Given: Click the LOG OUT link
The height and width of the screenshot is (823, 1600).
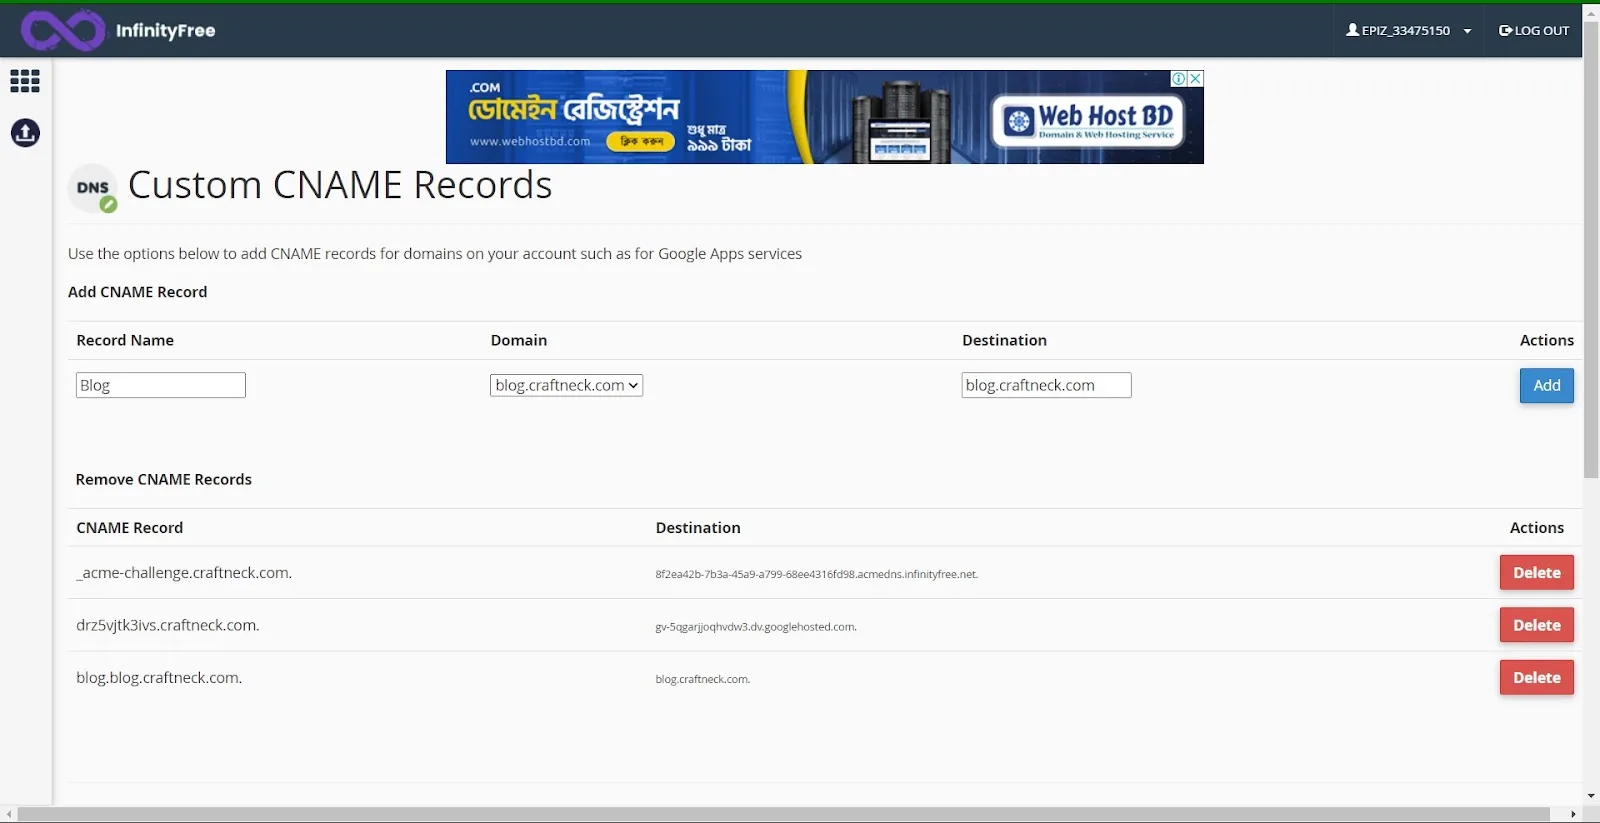Looking at the screenshot, I should (x=1534, y=30).
